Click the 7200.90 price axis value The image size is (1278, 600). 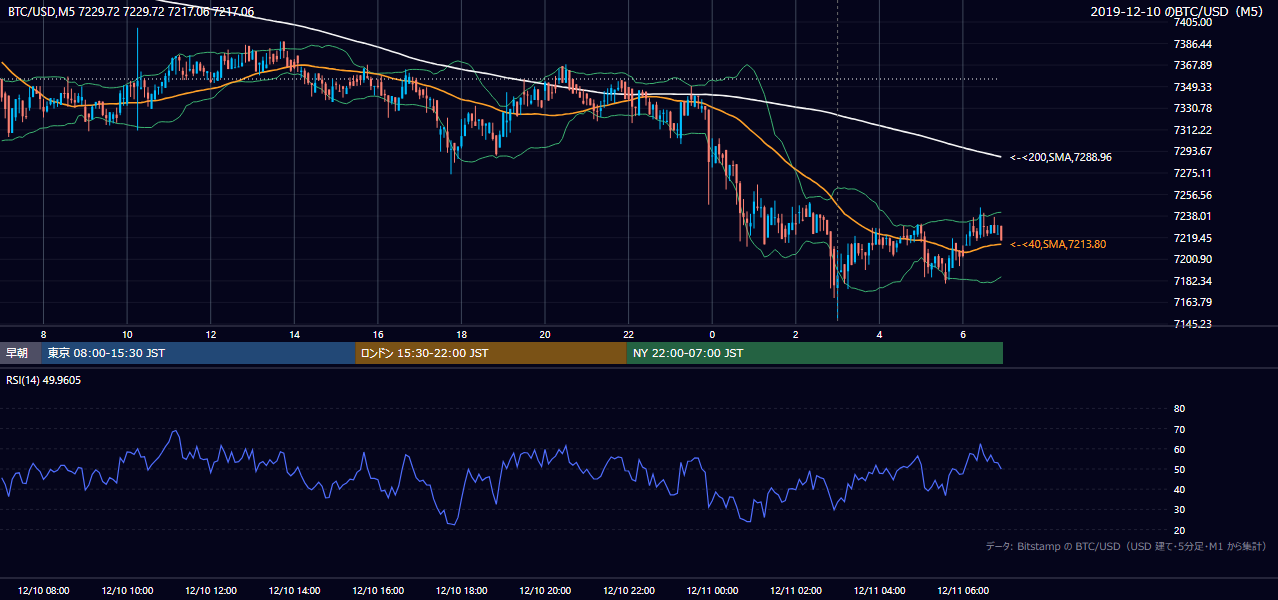pos(1193,259)
